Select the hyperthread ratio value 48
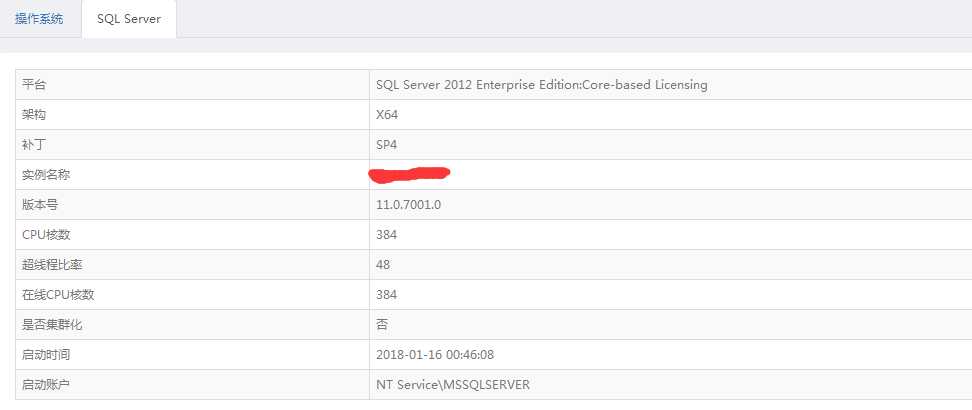This screenshot has height=410, width=972. tap(383, 265)
